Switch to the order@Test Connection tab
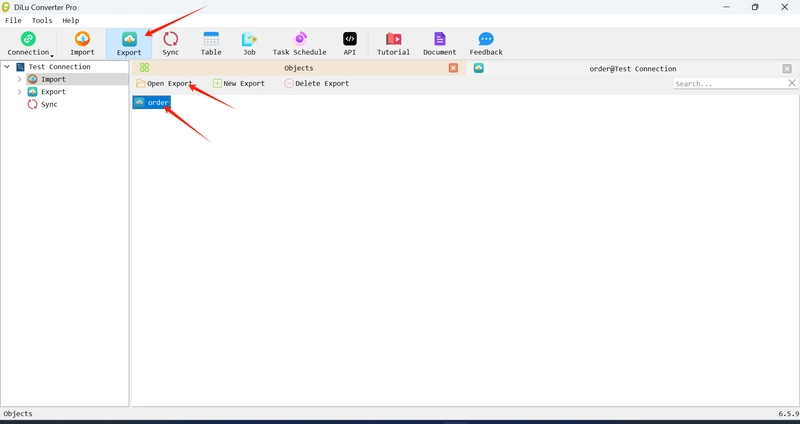Viewport: 800px width, 424px height. coord(633,68)
